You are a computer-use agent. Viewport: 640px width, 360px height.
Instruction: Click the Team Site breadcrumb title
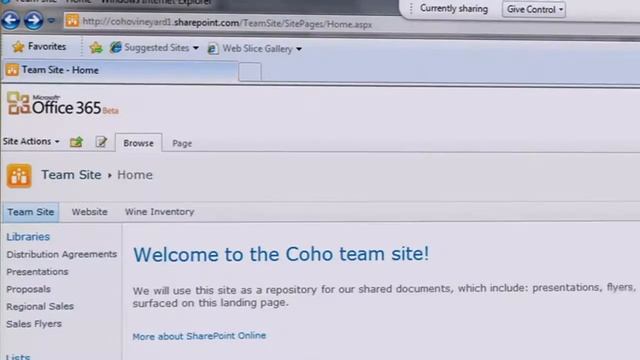pyautogui.click(x=71, y=175)
